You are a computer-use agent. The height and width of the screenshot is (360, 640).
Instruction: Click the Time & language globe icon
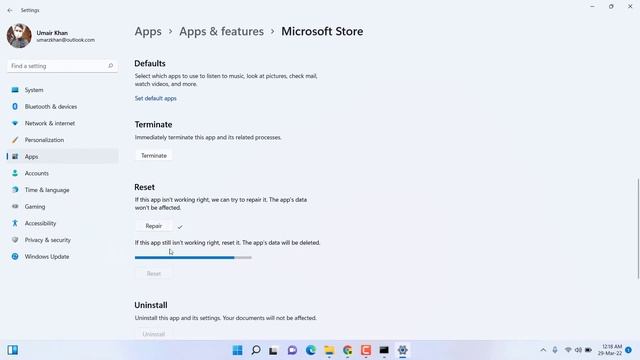(x=15, y=190)
